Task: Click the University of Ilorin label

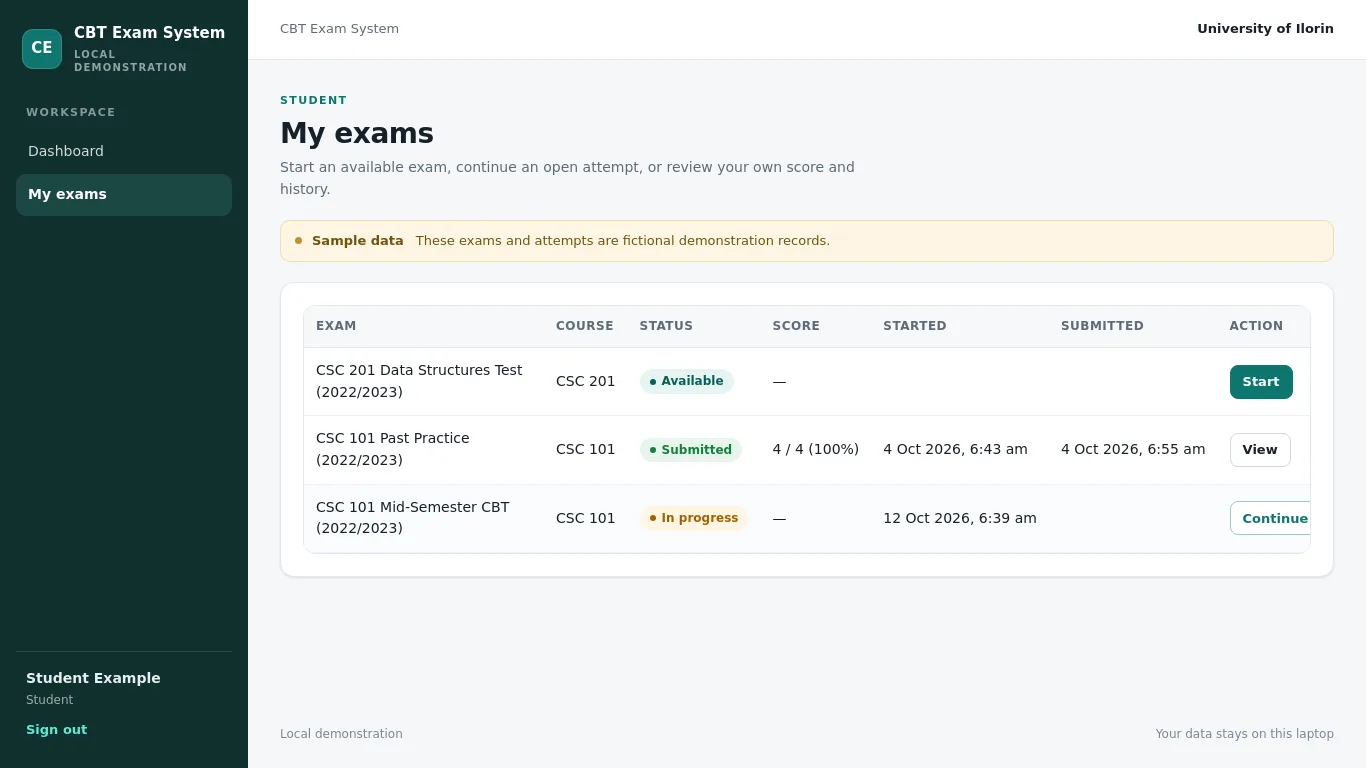Action: (1265, 29)
